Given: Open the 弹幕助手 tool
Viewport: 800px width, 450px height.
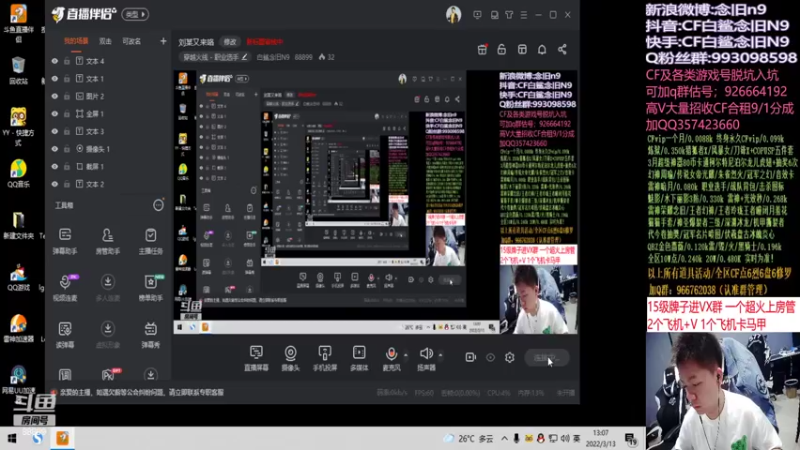Looking at the screenshot, I should pos(65,241).
